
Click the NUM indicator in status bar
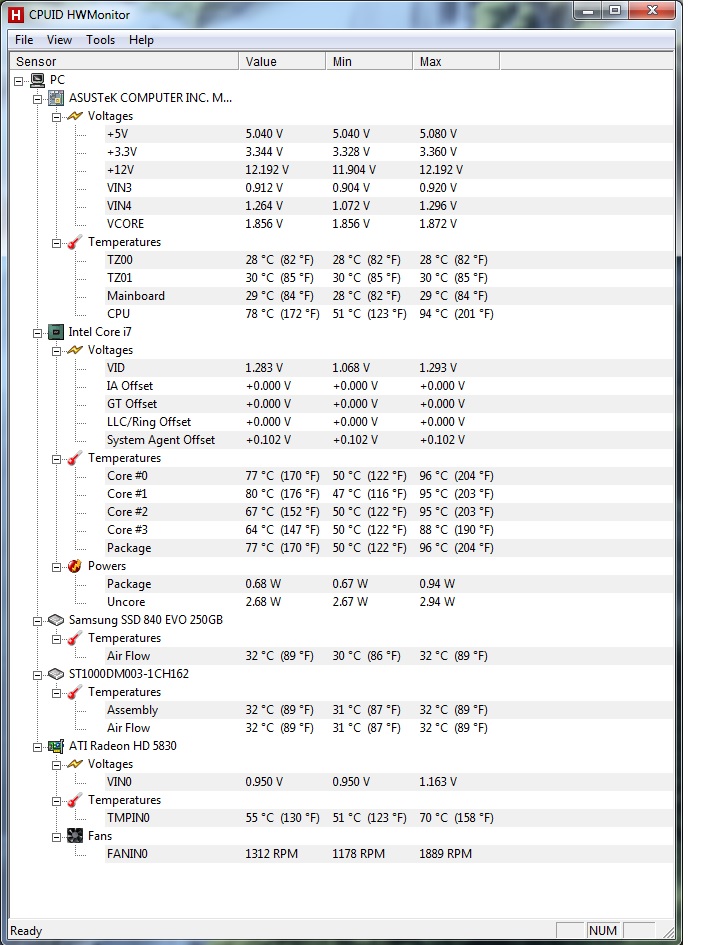click(x=602, y=931)
